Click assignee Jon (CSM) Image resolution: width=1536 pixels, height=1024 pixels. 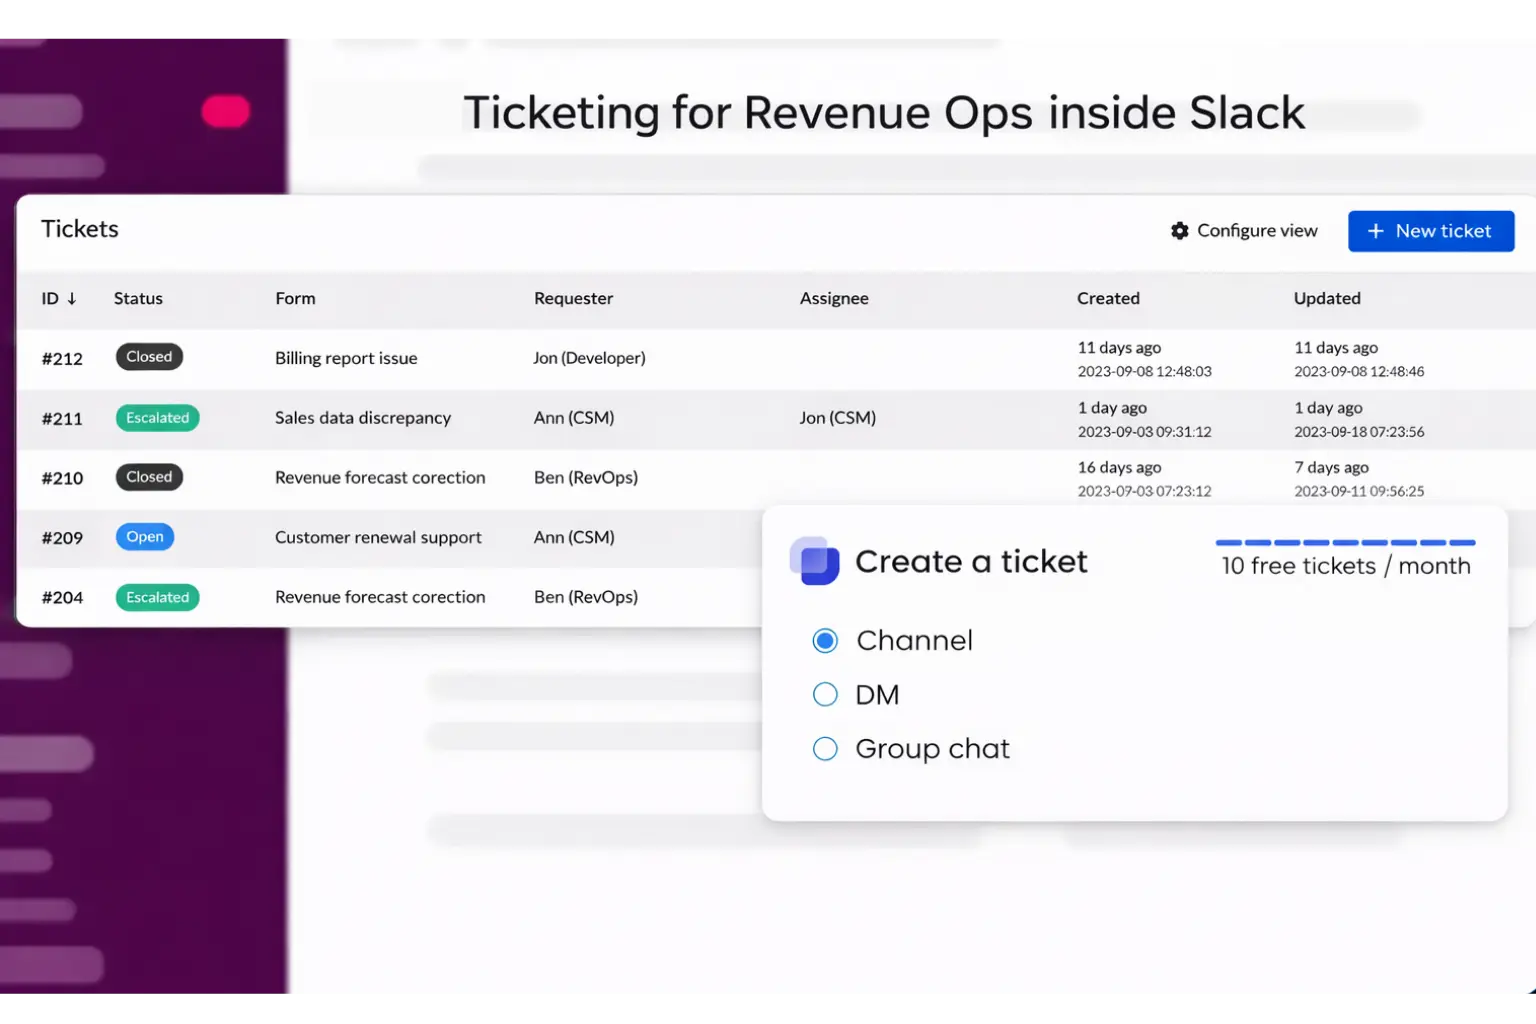(x=838, y=418)
